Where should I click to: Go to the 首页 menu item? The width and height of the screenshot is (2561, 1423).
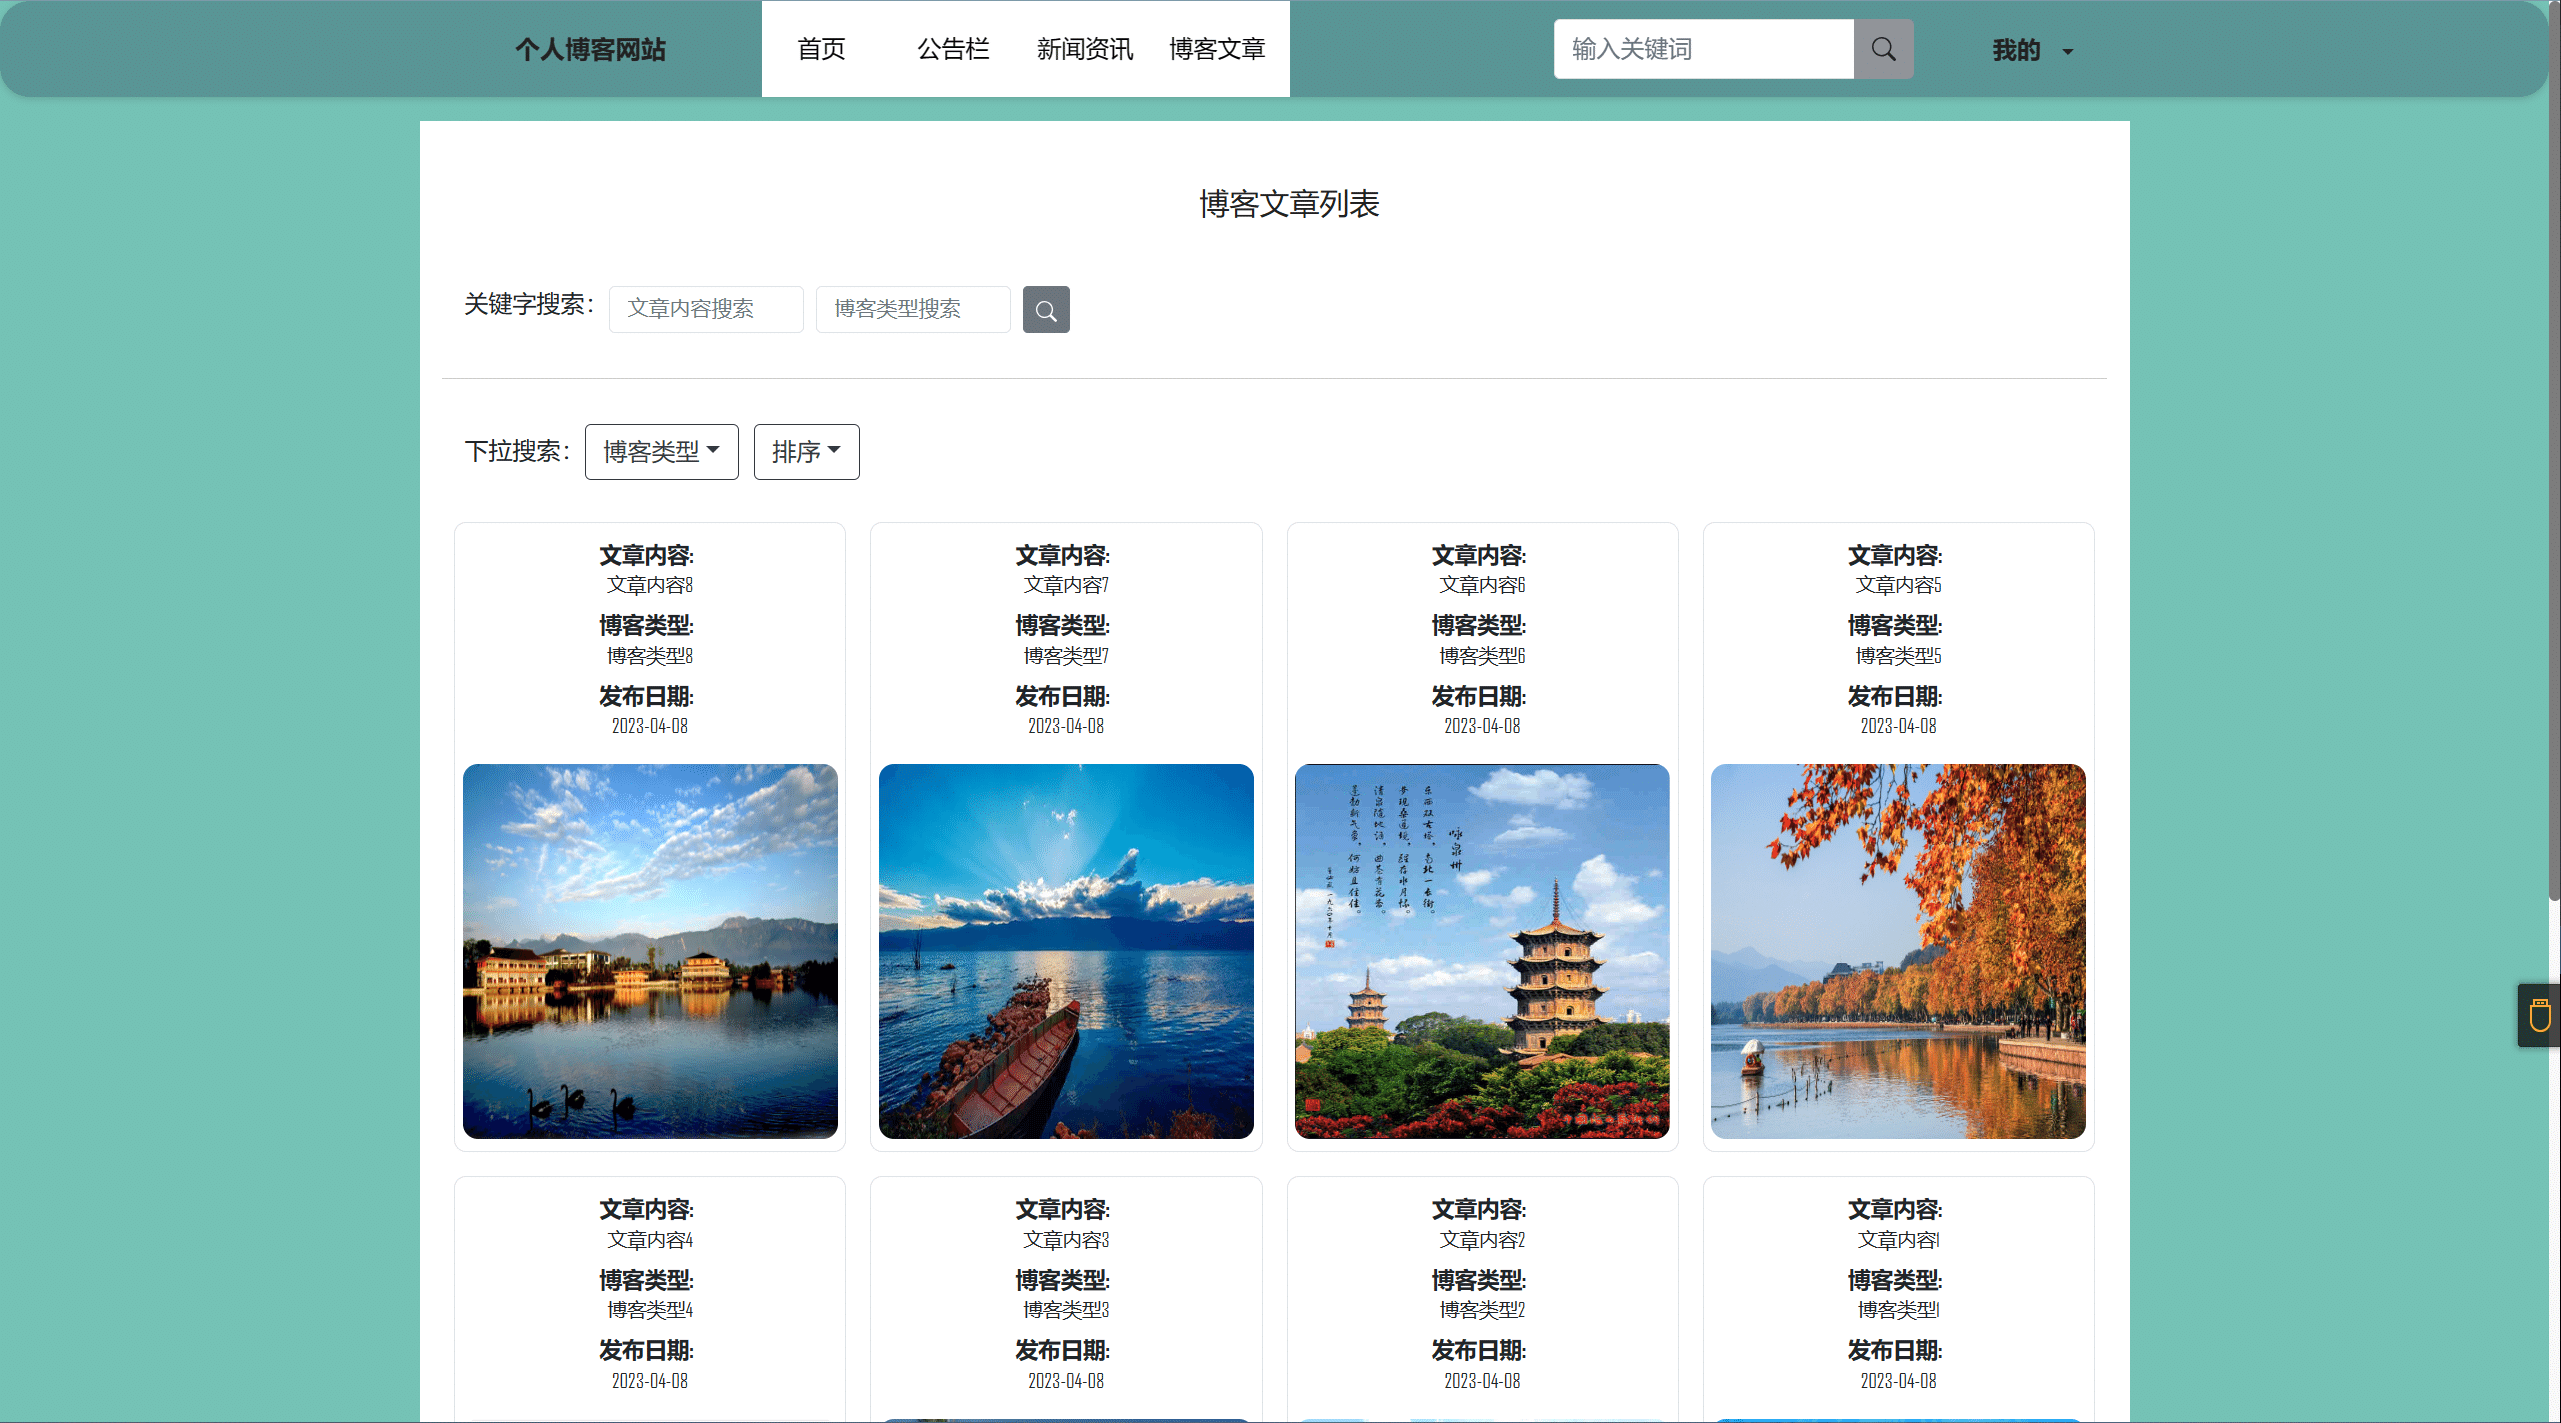pyautogui.click(x=821, y=49)
